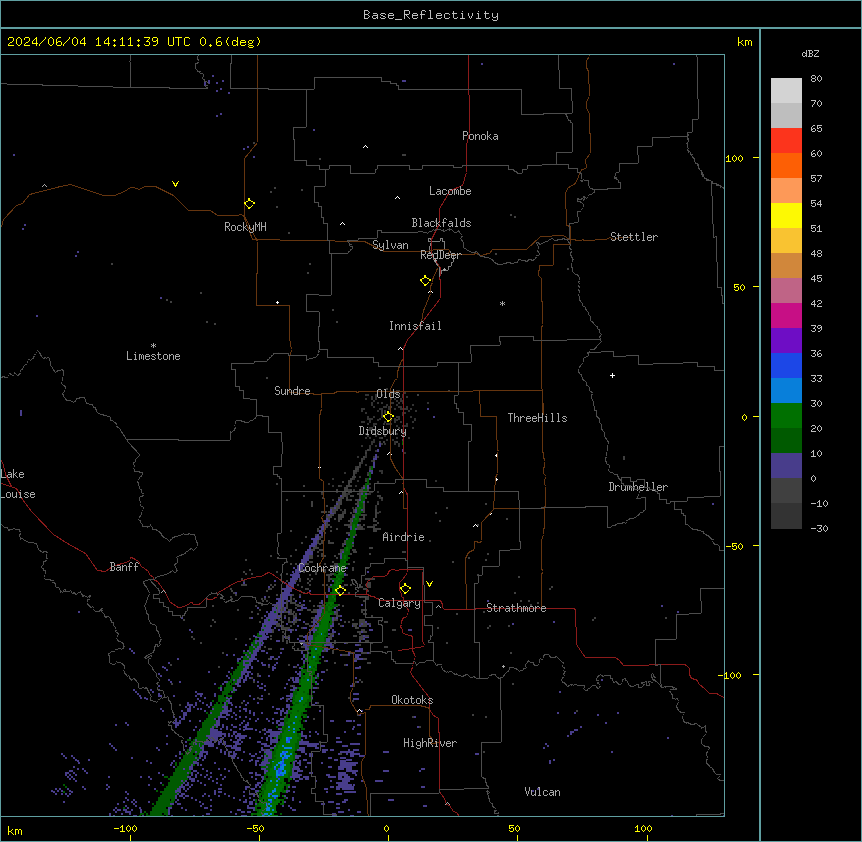The width and height of the screenshot is (862, 842).
Task: Click the Calgary city label
Action: click(x=399, y=603)
